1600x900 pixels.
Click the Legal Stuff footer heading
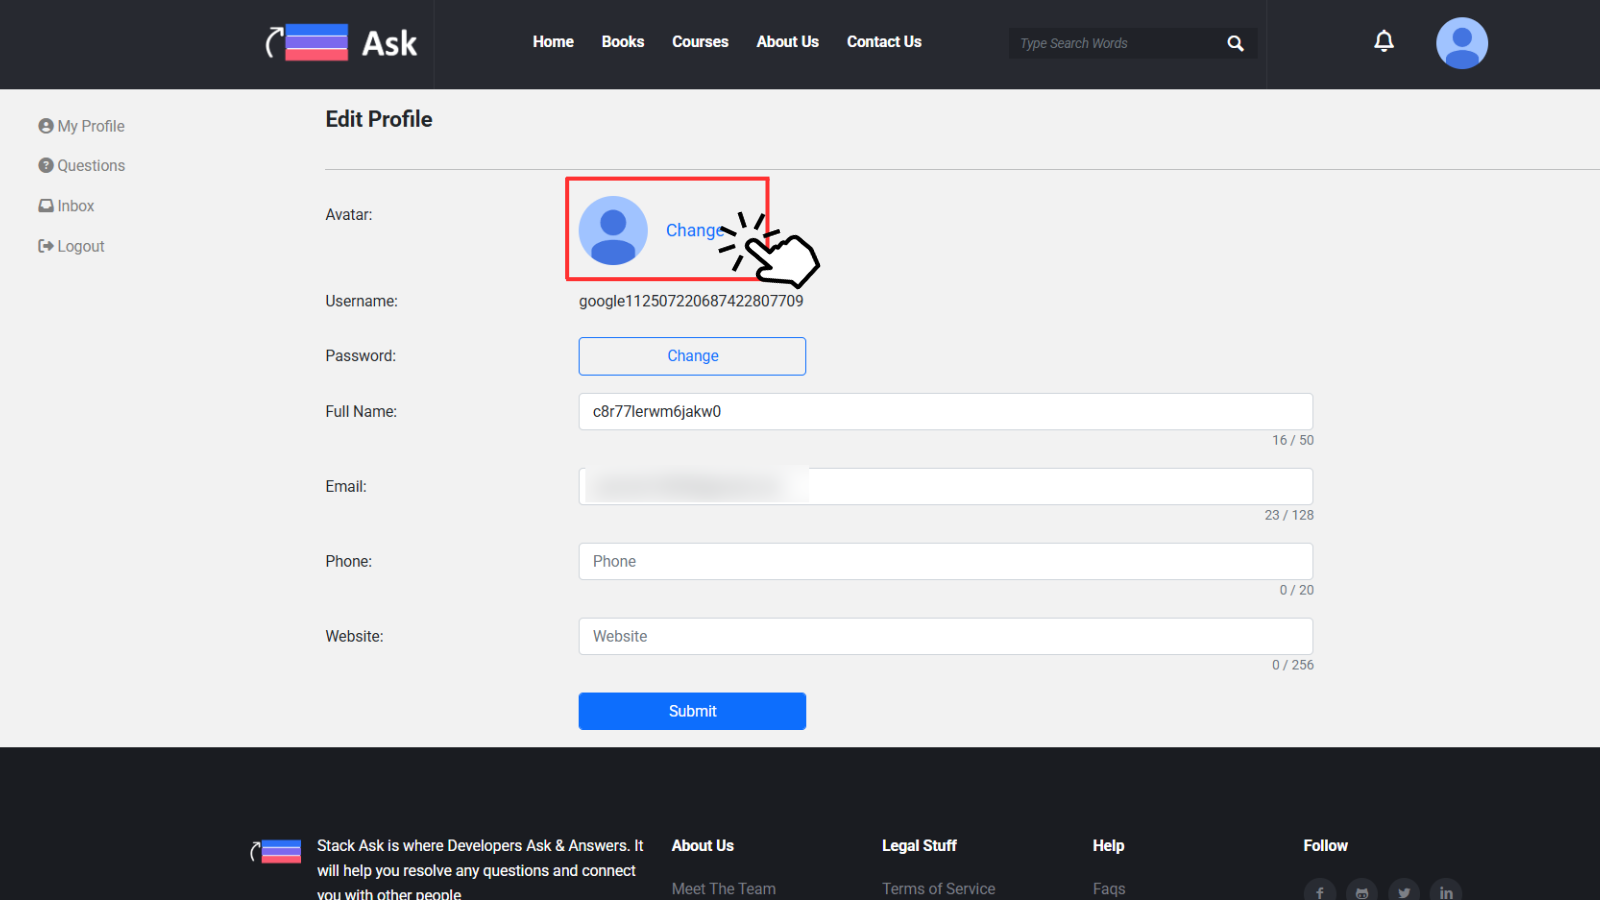(919, 846)
